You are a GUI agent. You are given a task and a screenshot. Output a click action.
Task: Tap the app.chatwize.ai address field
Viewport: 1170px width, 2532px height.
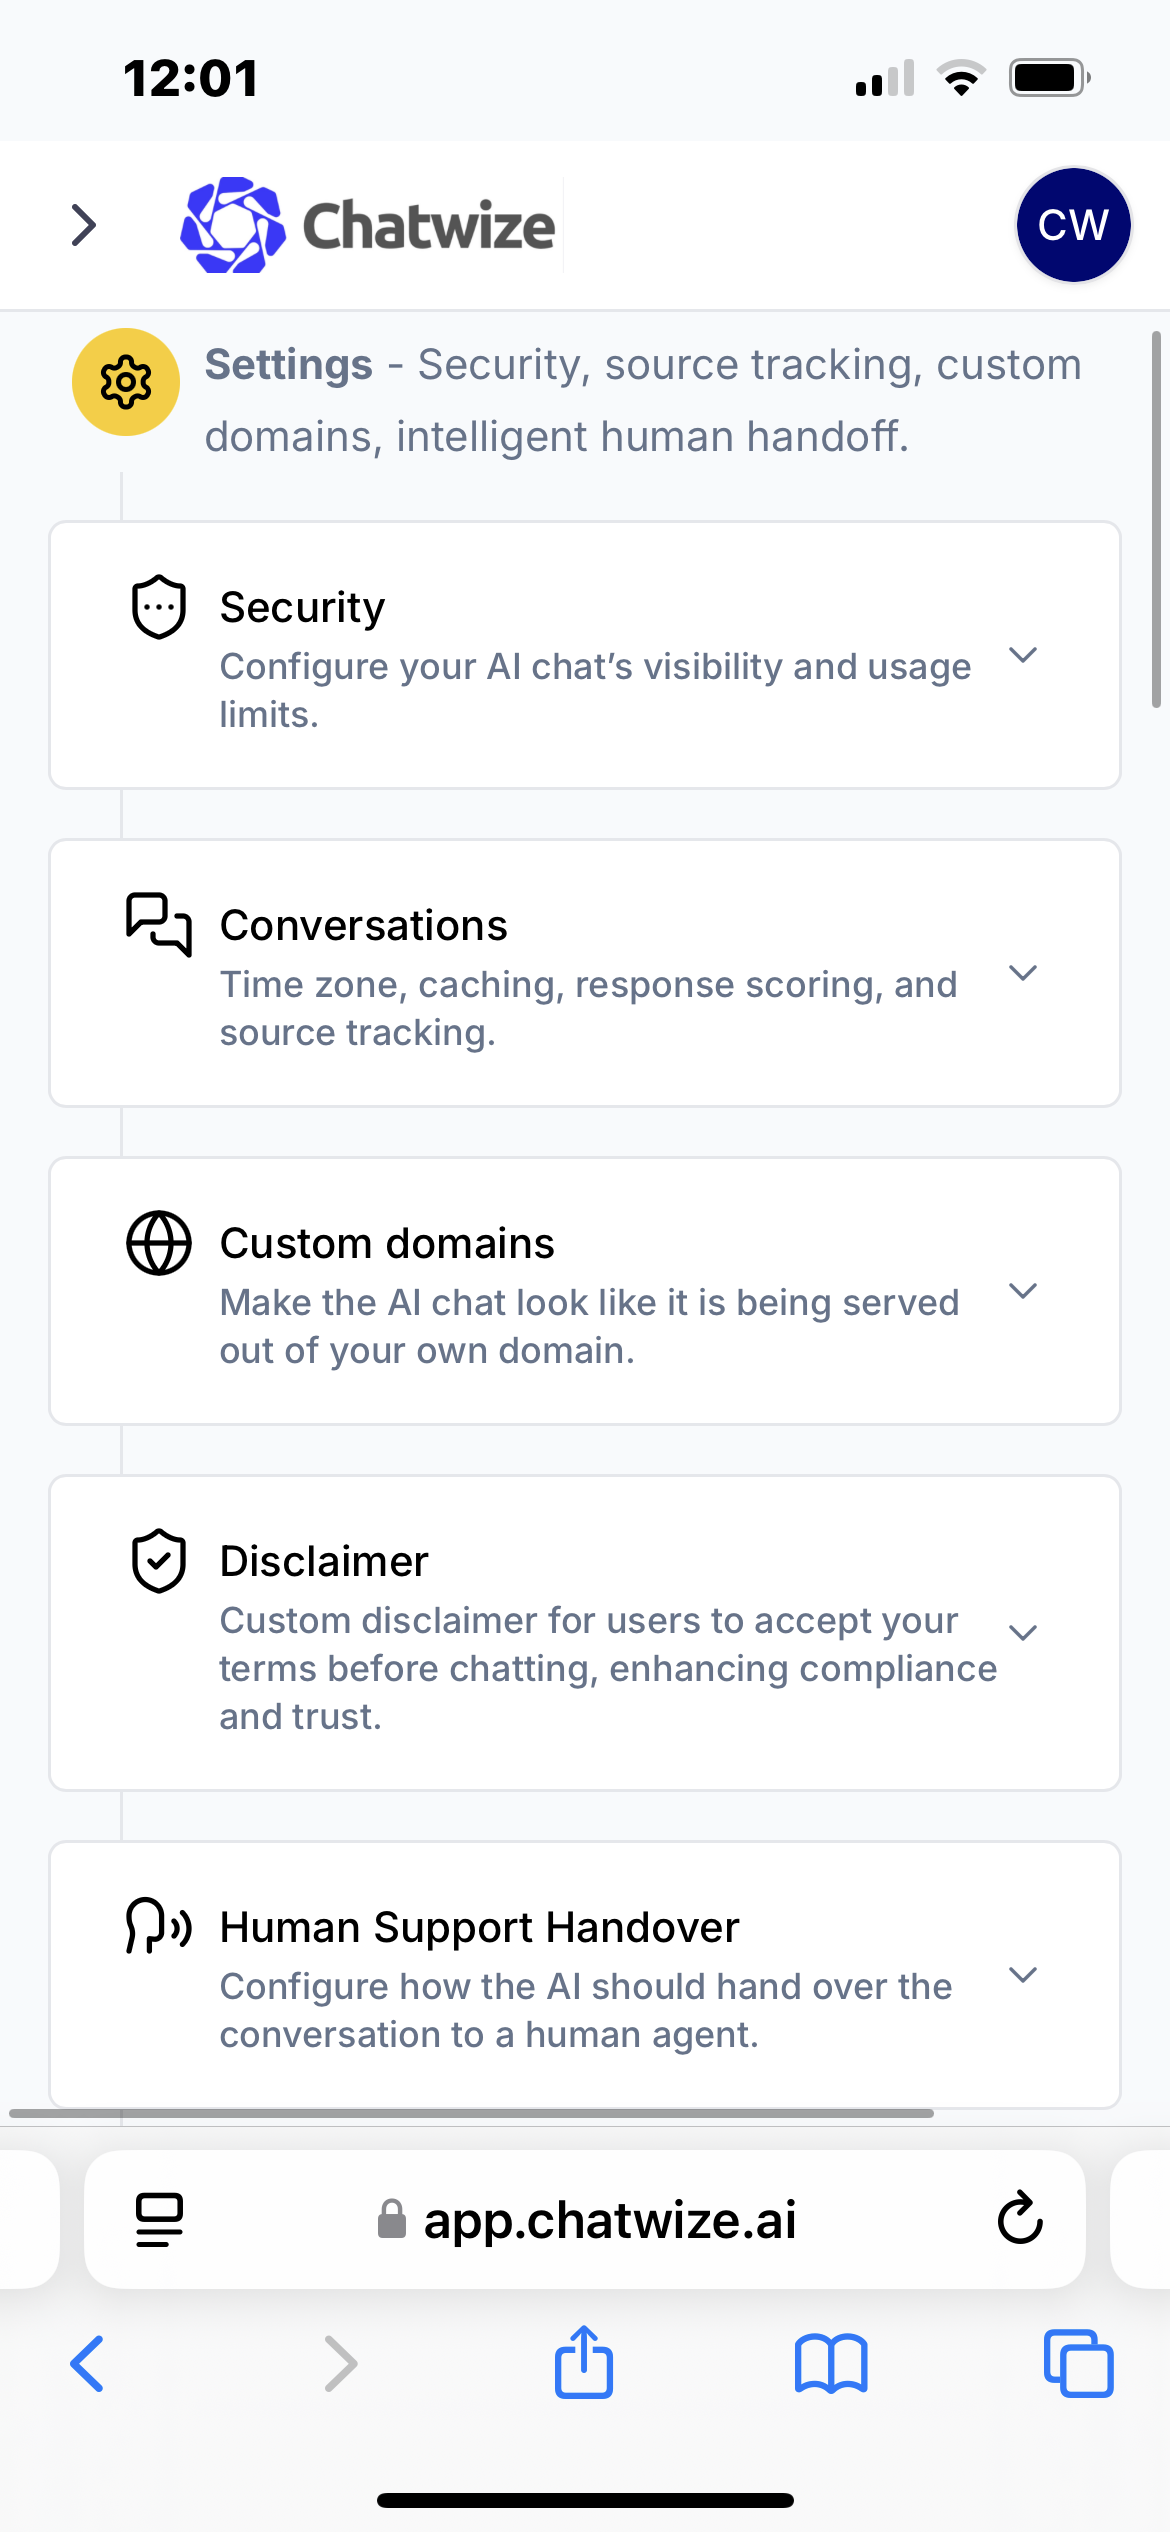click(585, 2219)
